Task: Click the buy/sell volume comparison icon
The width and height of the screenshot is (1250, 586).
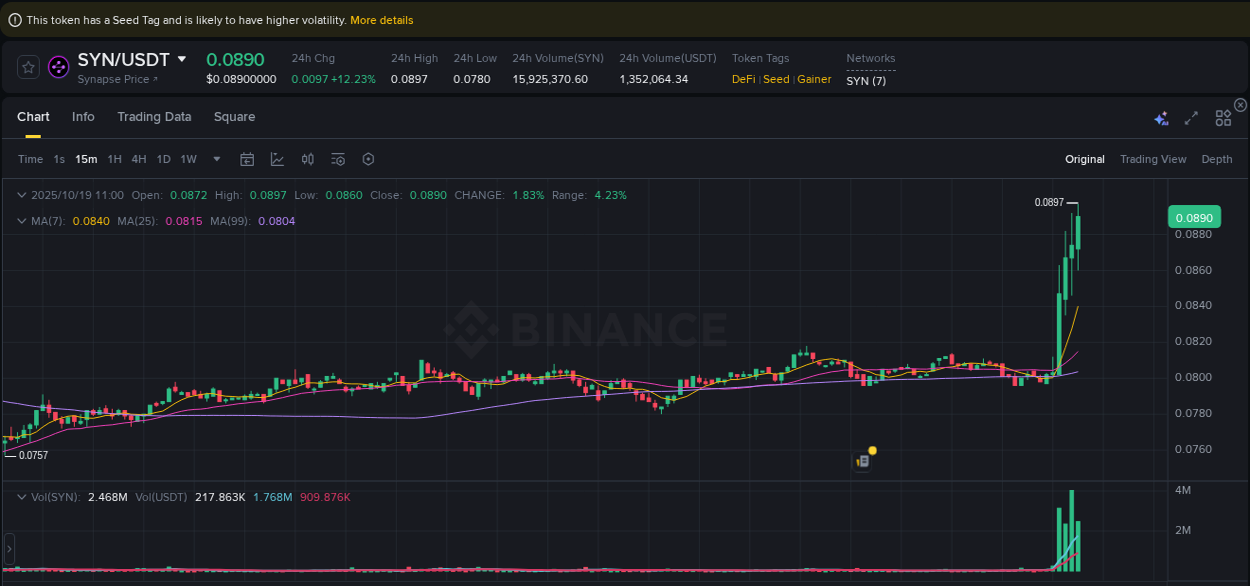Action: (308, 159)
